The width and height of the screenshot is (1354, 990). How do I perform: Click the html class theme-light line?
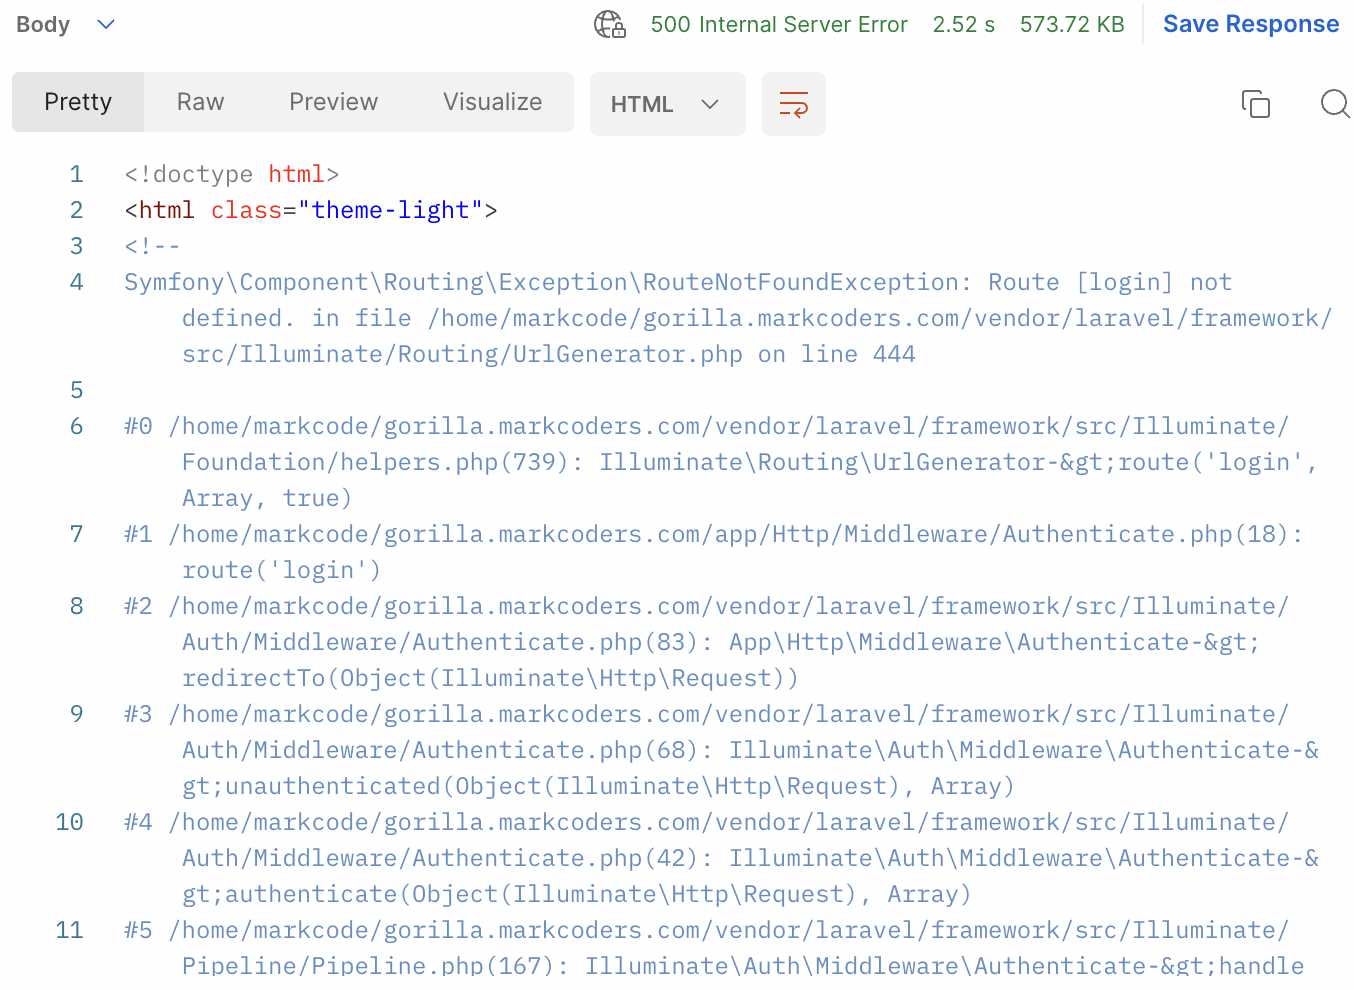coord(310,210)
